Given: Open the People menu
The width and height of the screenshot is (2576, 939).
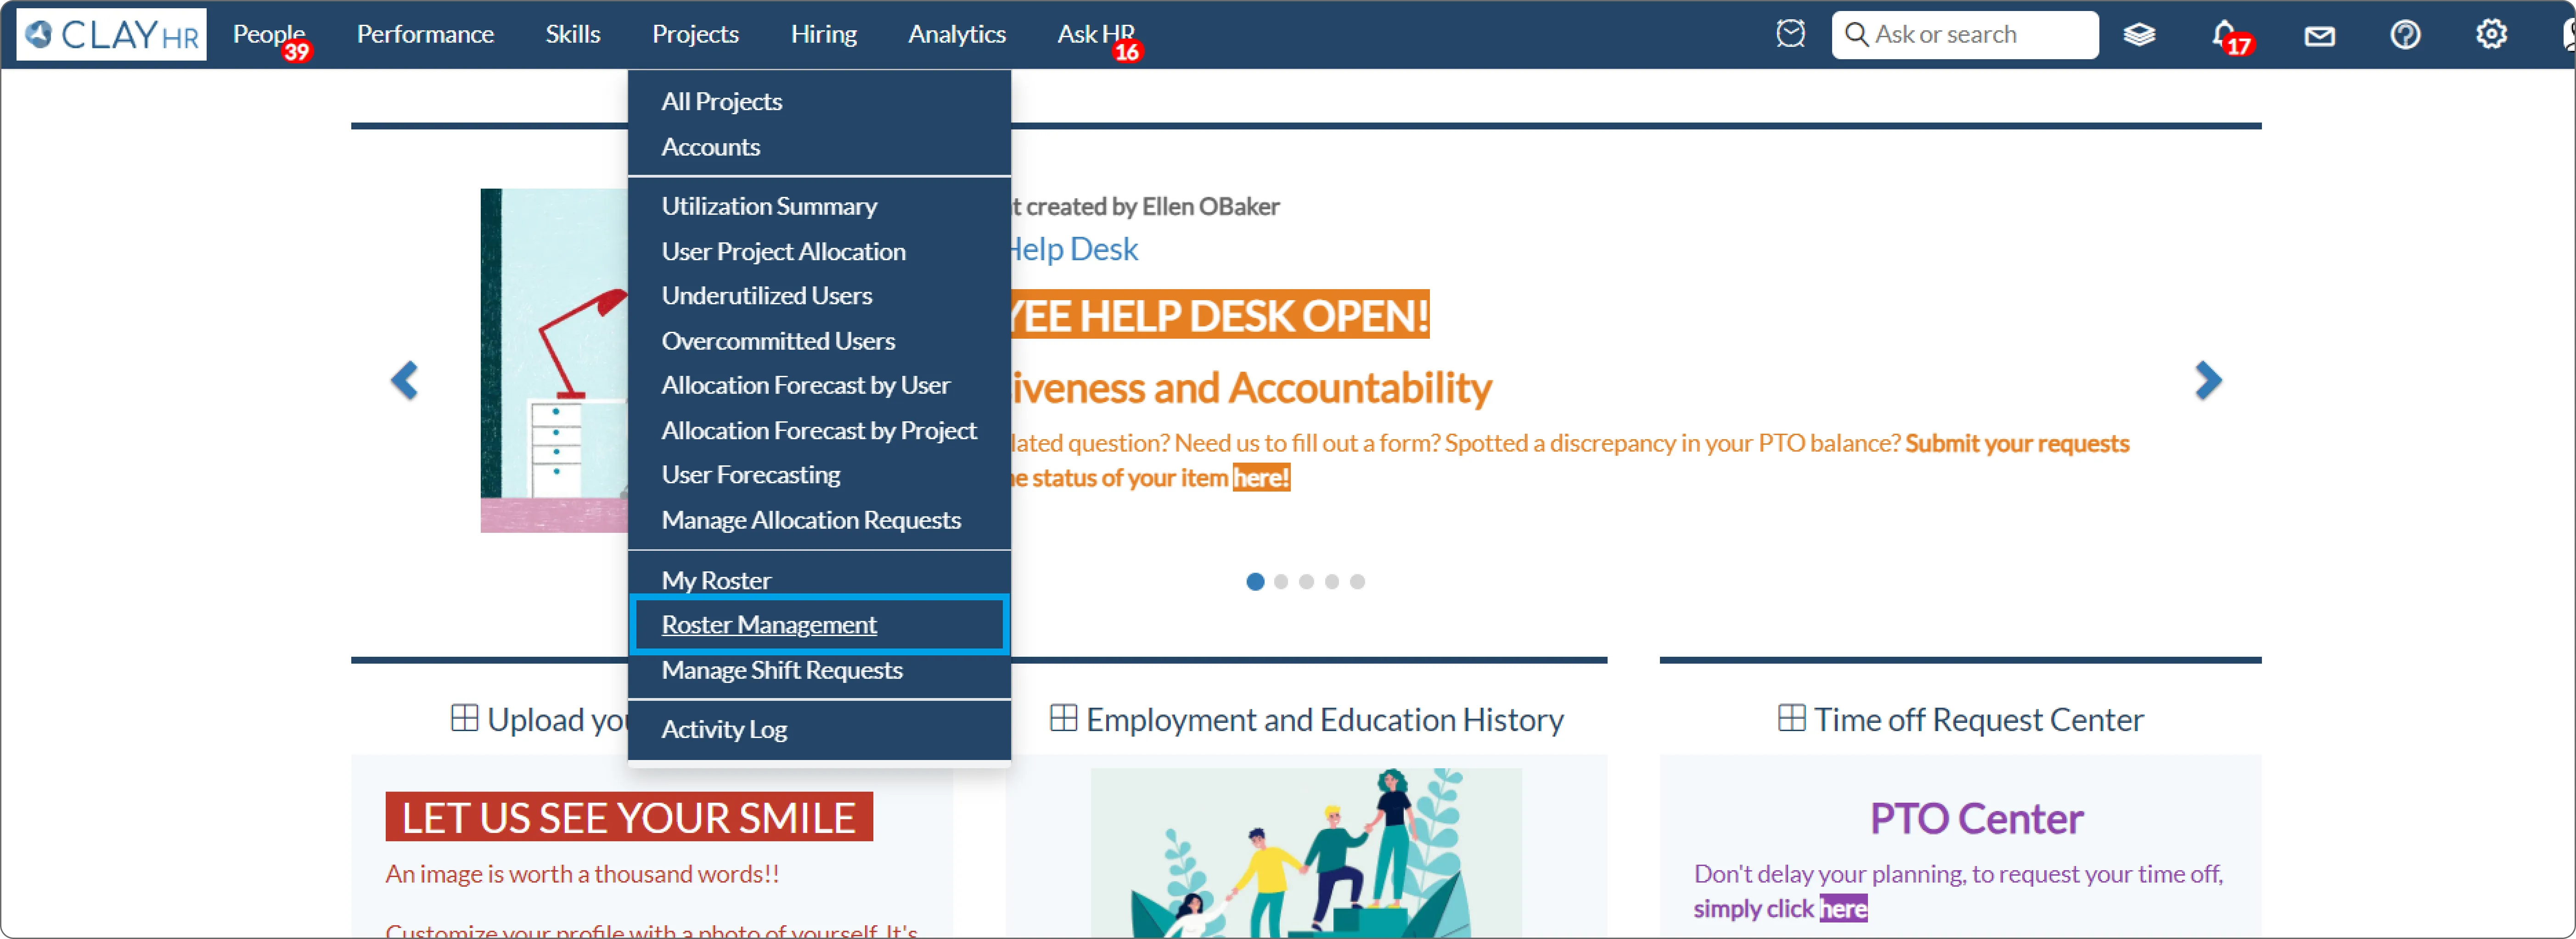Looking at the screenshot, I should 268,35.
